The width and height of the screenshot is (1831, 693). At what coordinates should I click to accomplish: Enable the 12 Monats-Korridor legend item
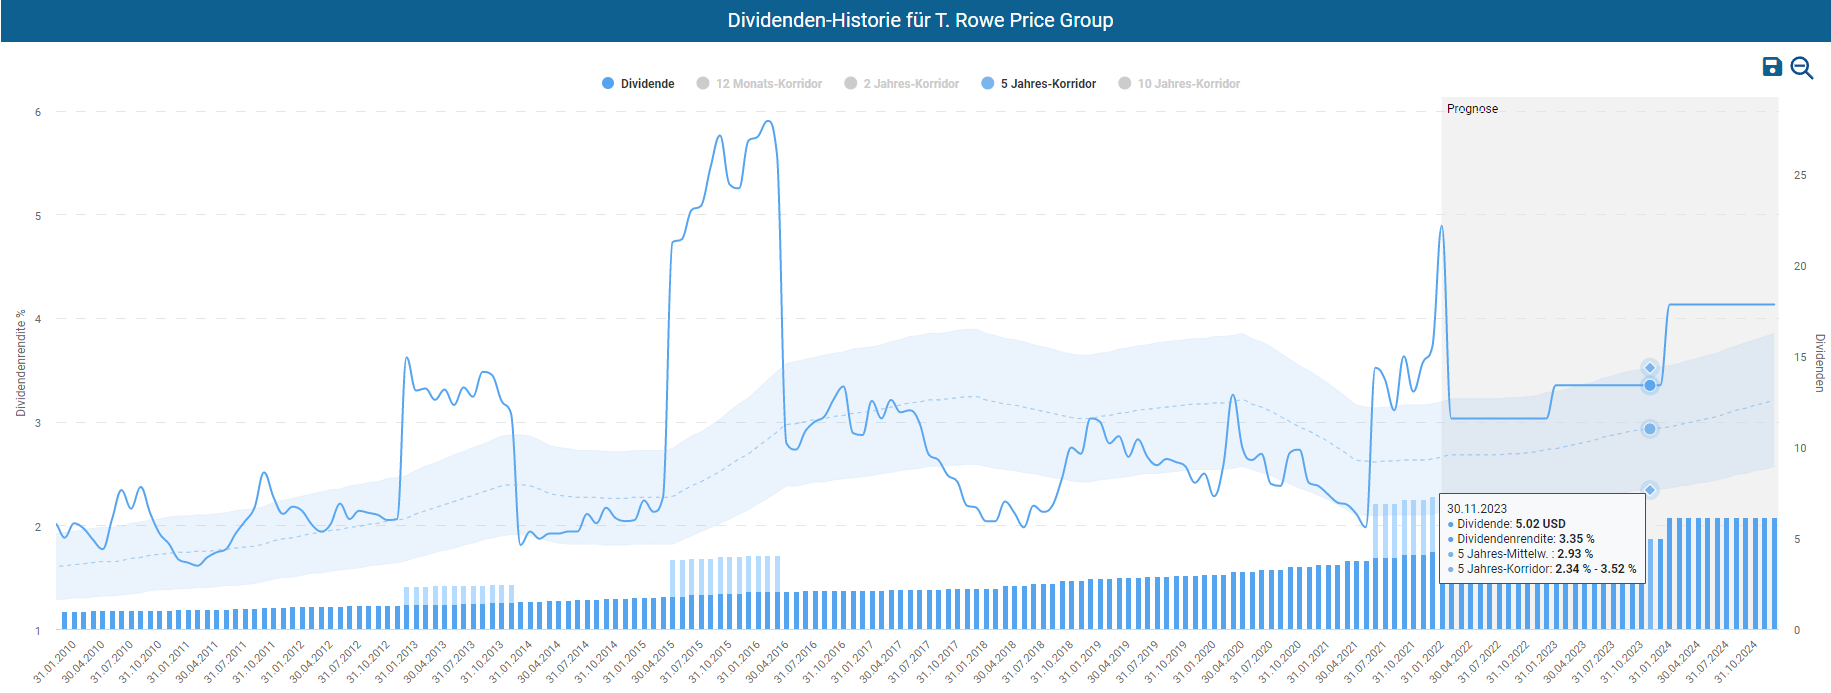pyautogui.click(x=759, y=84)
